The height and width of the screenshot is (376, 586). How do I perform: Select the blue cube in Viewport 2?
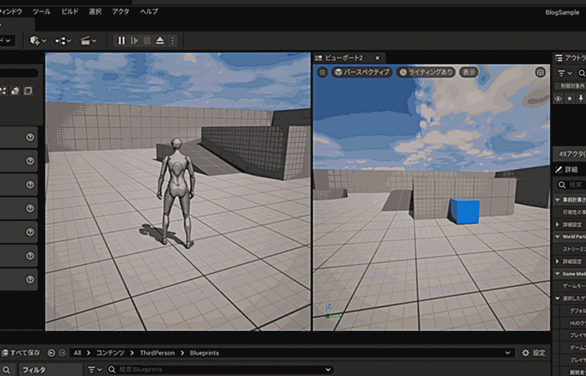click(465, 211)
